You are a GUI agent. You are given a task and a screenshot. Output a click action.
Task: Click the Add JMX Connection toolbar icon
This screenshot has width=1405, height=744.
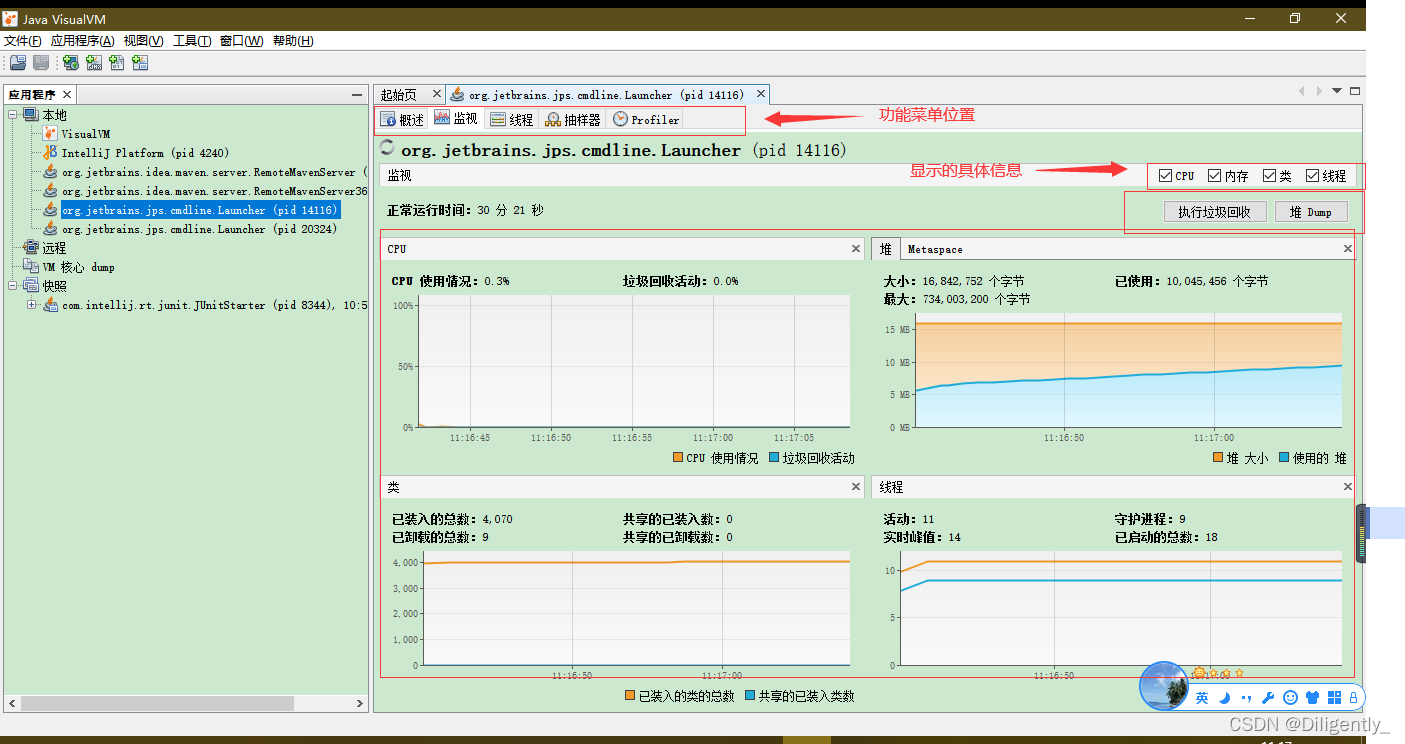tap(93, 62)
